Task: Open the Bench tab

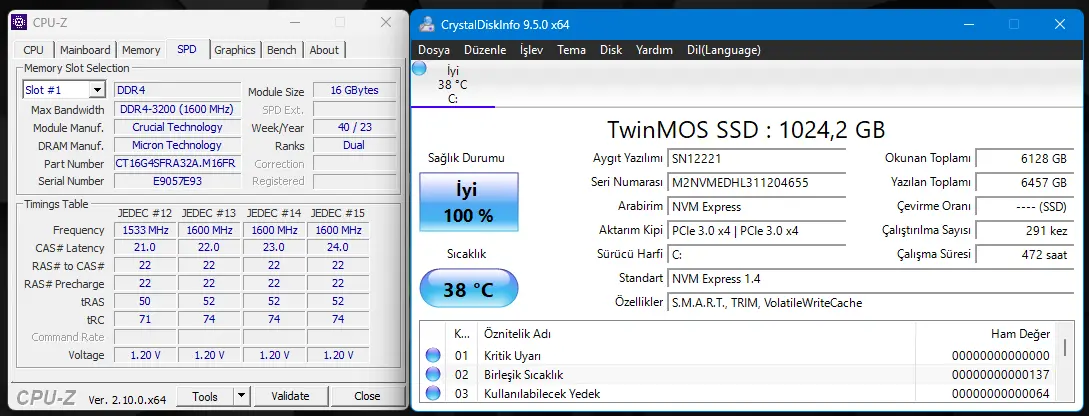Action: point(281,50)
